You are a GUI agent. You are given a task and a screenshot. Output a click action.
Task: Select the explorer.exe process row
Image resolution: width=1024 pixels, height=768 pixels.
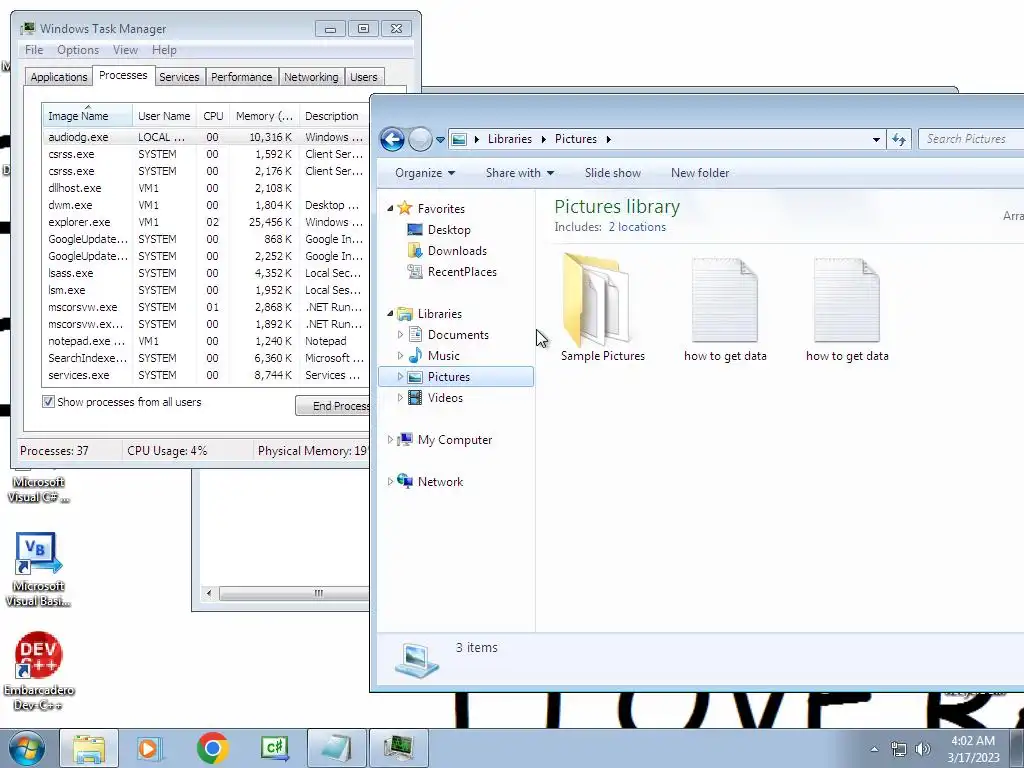(206, 222)
